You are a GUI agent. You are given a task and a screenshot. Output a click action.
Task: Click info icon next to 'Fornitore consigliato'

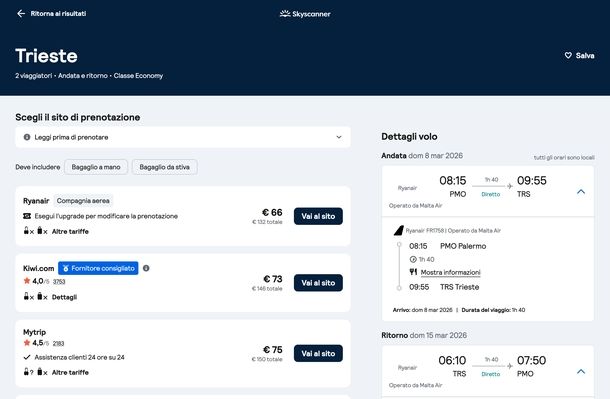coord(146,268)
